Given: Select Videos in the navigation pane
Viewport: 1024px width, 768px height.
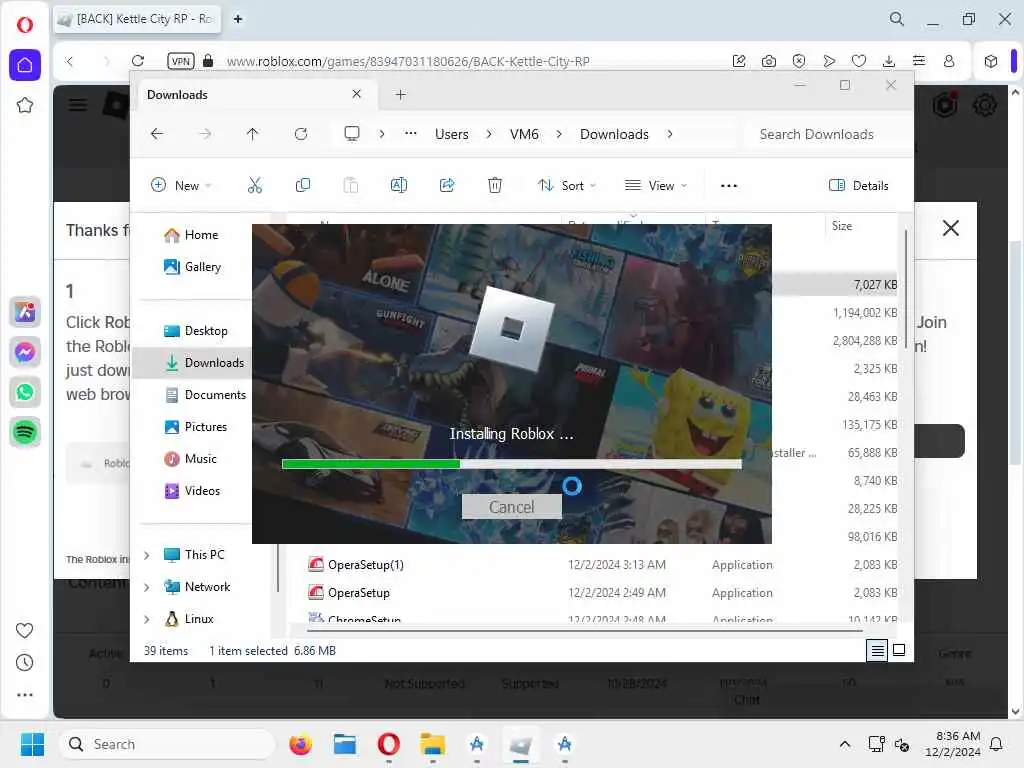Looking at the screenshot, I should click(x=193, y=490).
